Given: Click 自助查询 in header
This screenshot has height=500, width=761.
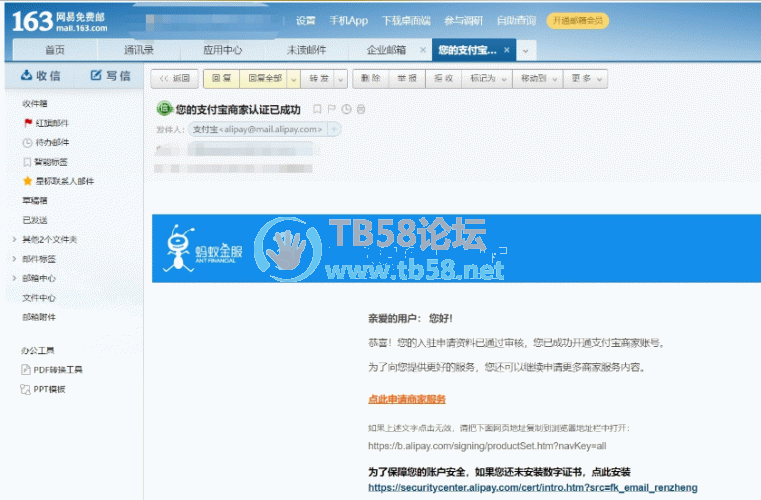Looking at the screenshot, I should coord(516,21).
